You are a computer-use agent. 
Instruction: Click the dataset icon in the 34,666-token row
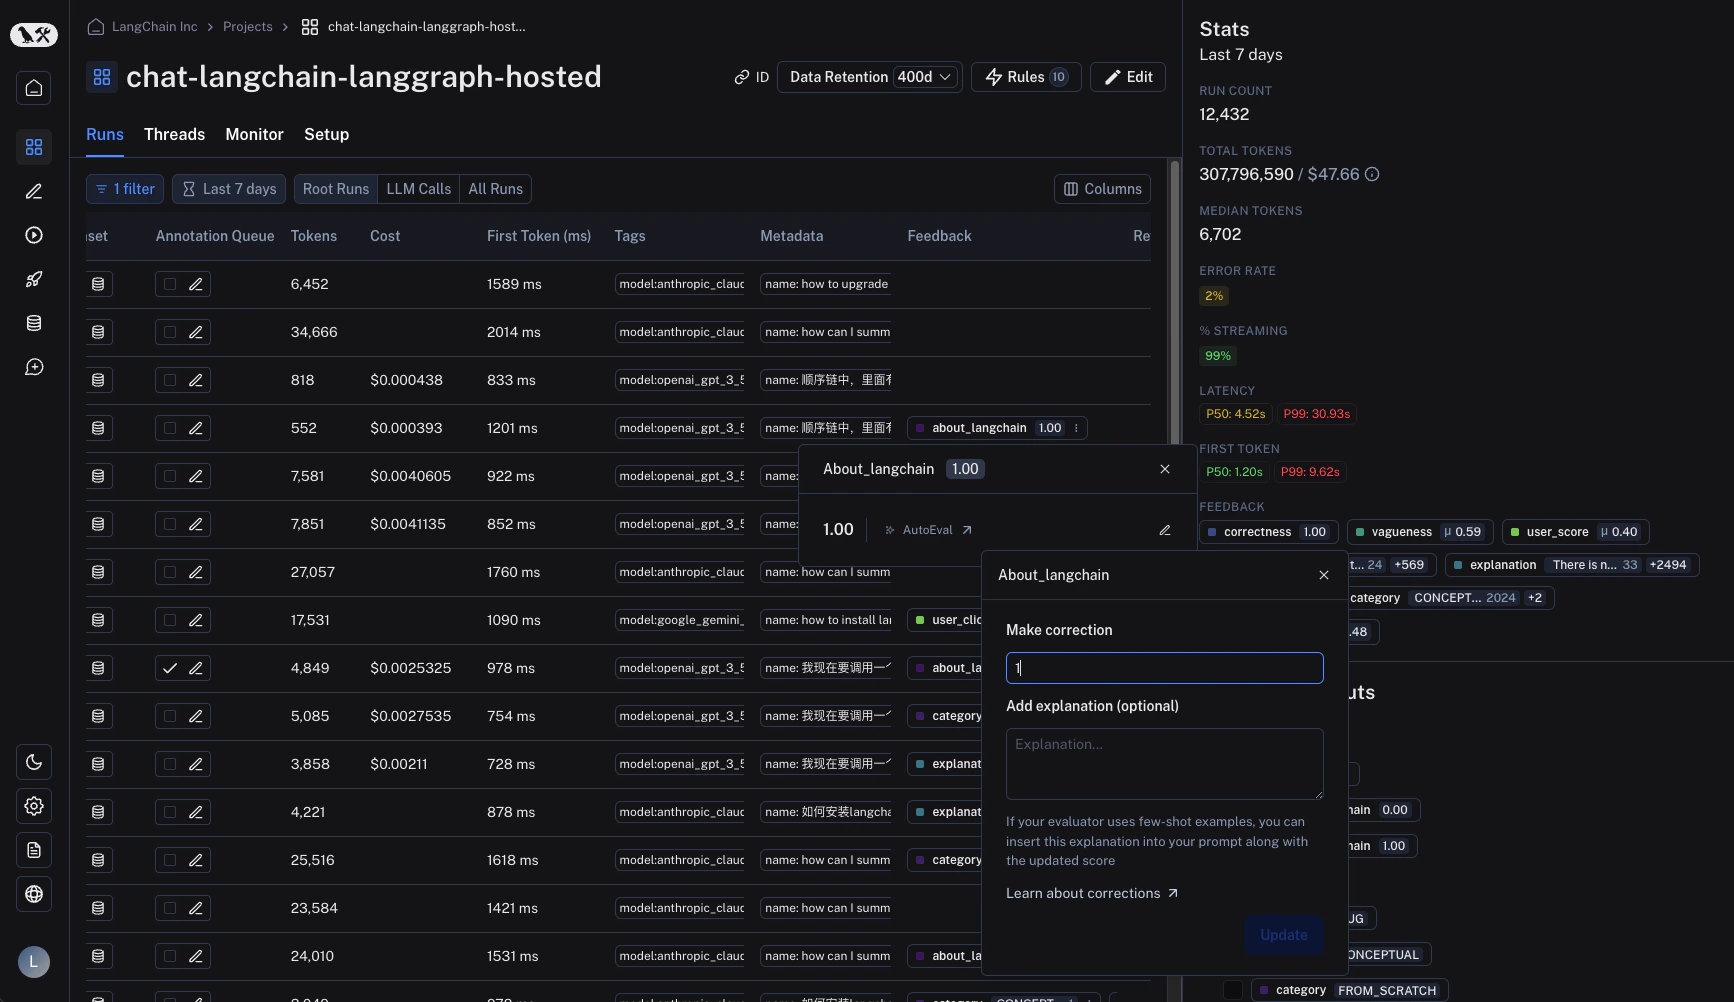click(98, 332)
